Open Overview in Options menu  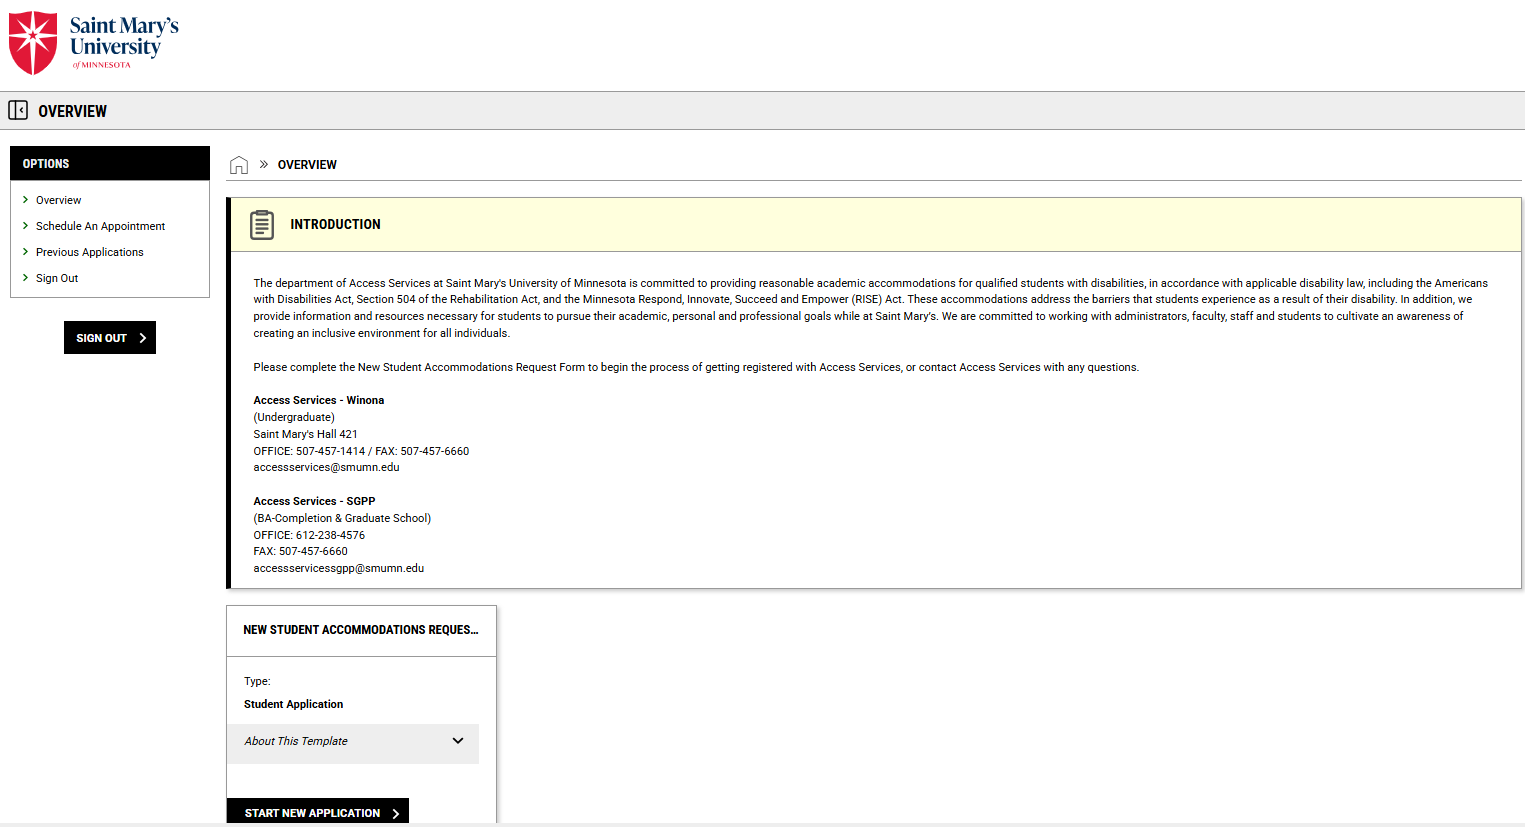pos(59,200)
